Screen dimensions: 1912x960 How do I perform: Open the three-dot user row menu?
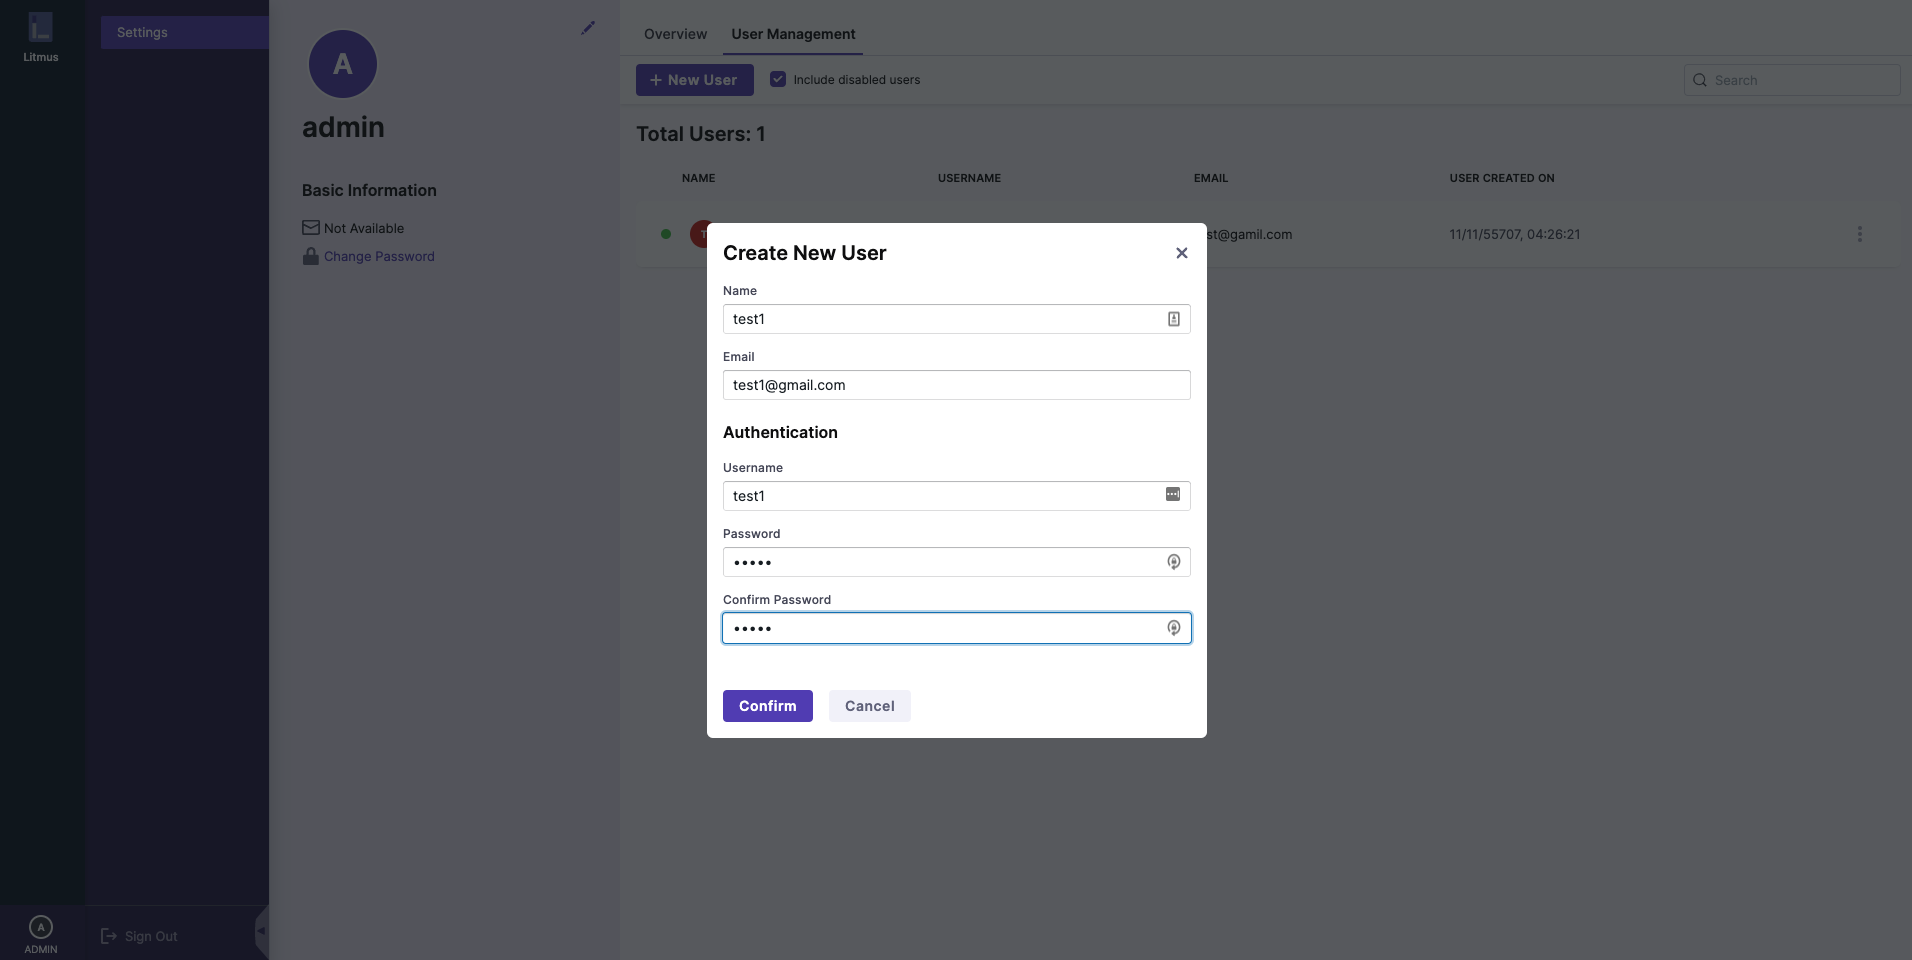(1859, 234)
